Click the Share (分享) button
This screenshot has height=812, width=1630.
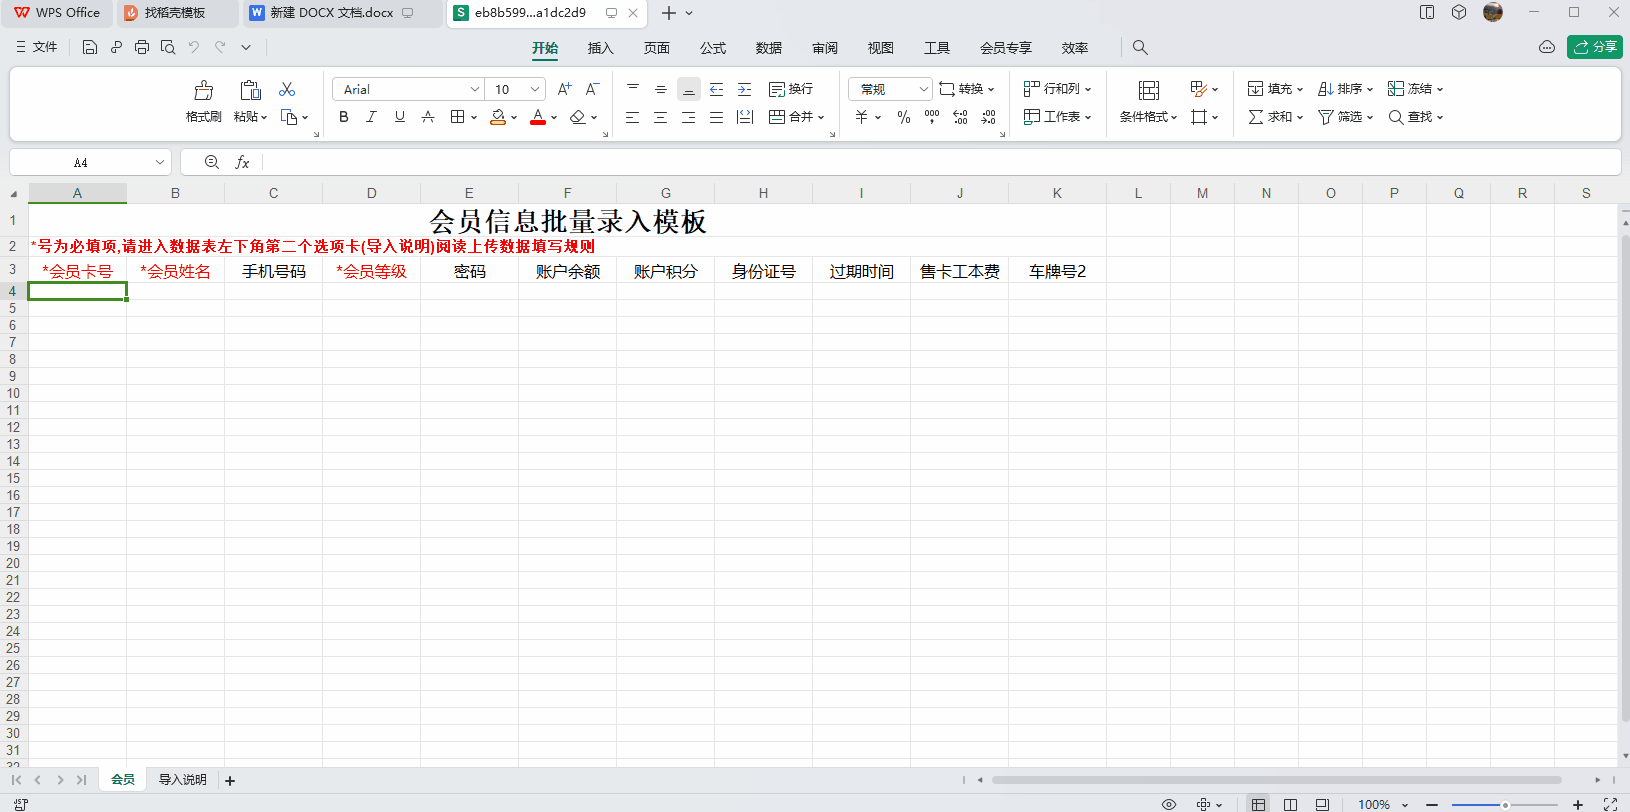(x=1595, y=47)
